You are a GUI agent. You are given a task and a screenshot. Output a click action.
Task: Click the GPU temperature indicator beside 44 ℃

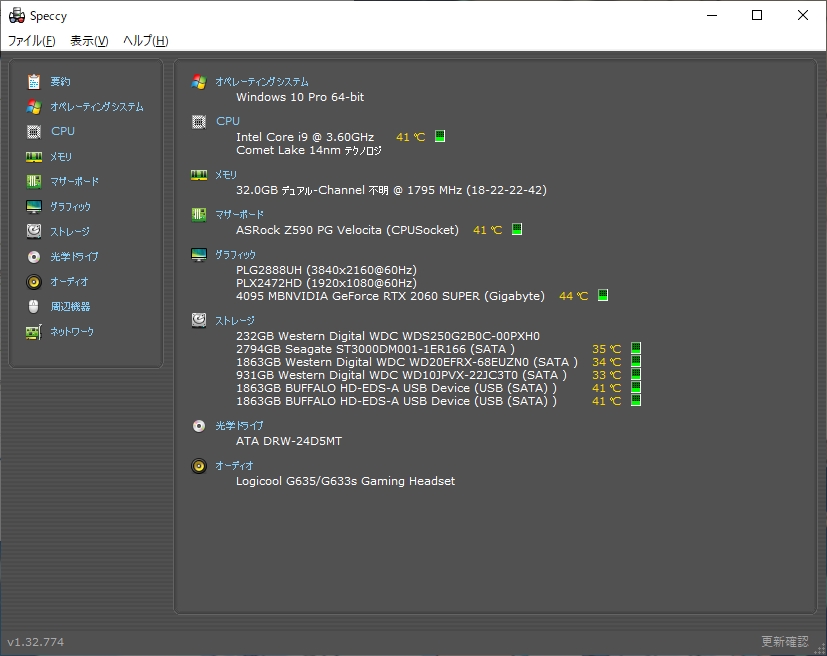tap(603, 296)
